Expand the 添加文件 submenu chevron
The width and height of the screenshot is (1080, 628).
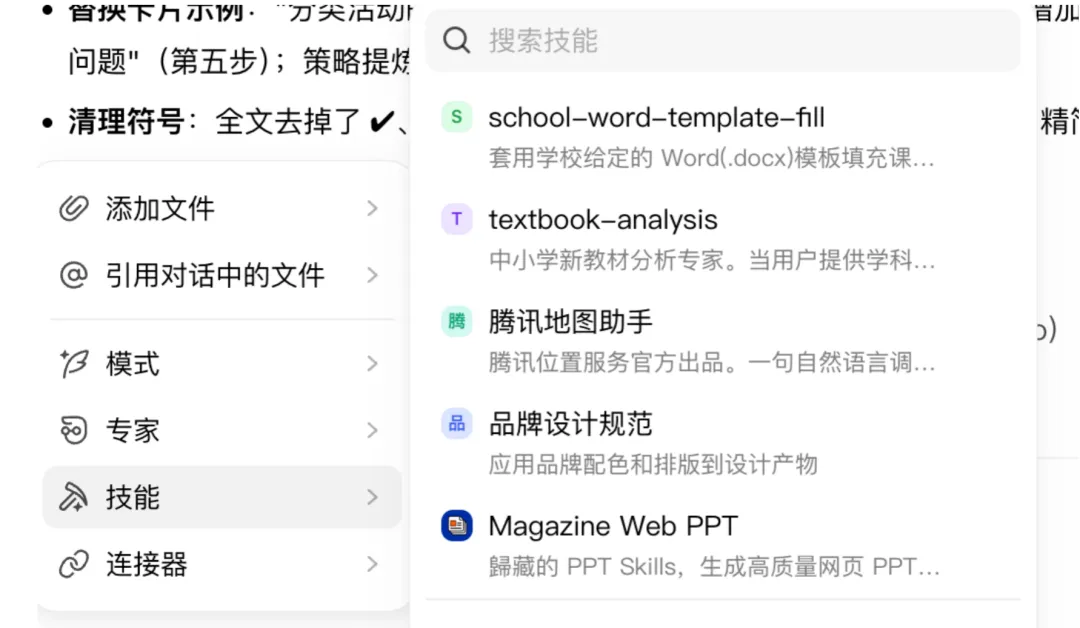[373, 208]
